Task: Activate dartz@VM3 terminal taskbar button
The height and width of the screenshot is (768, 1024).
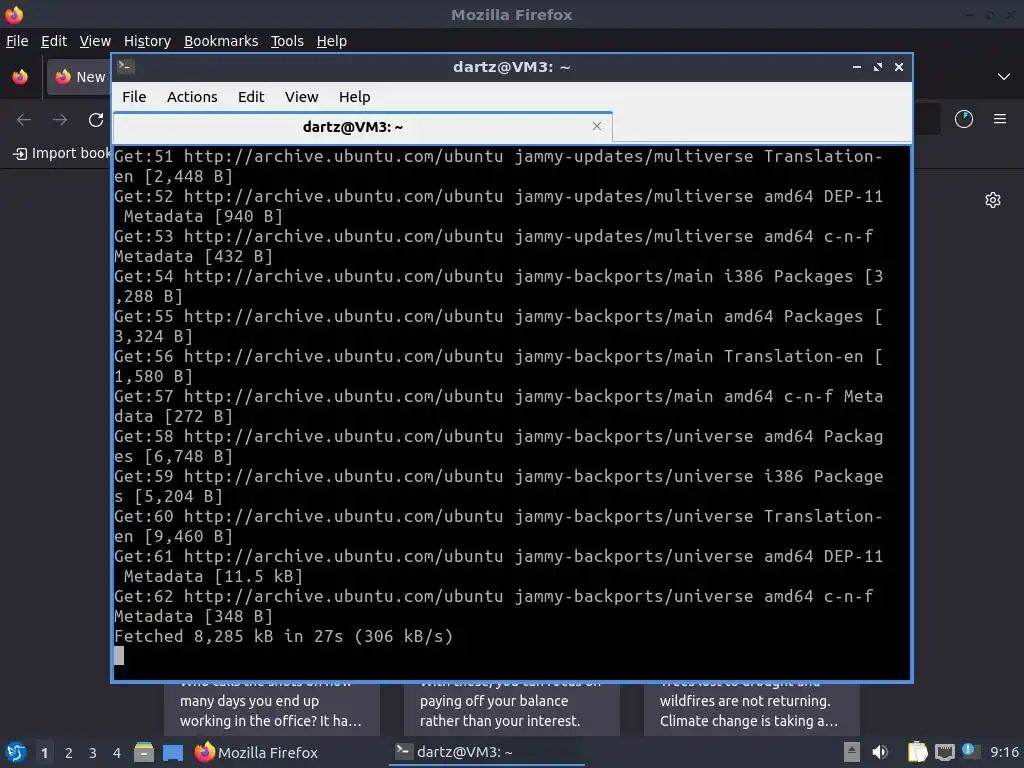Action: click(x=487, y=752)
